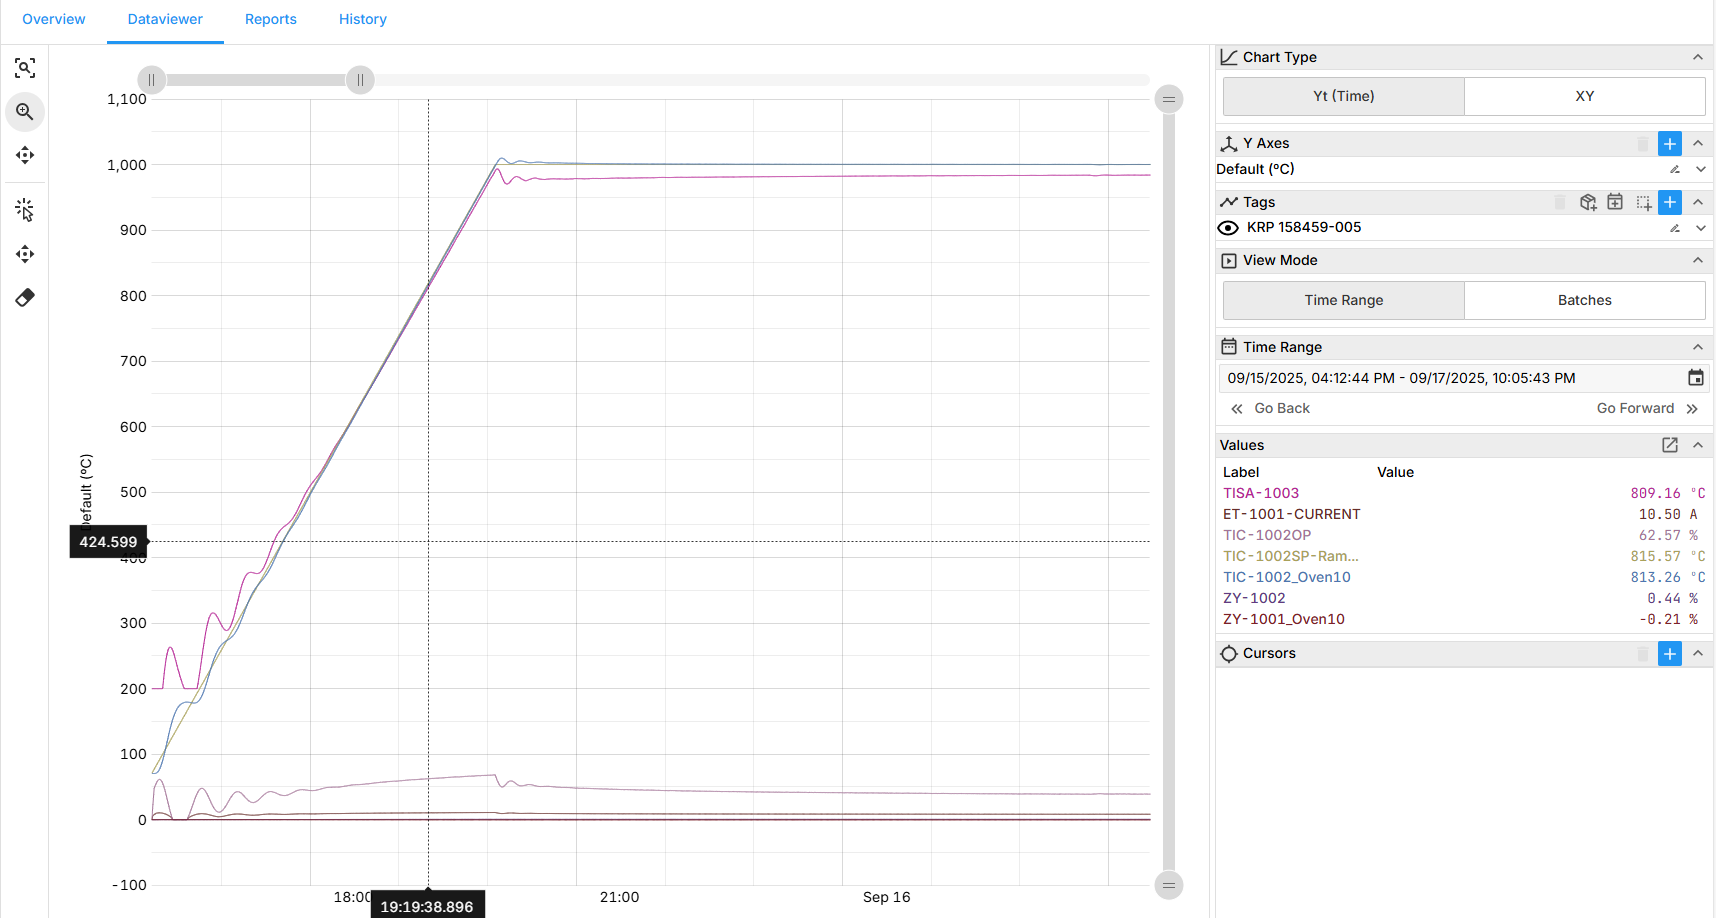Click the zoom-to-fit frame magnifier icon
This screenshot has height=918, width=1716.
tap(25, 68)
